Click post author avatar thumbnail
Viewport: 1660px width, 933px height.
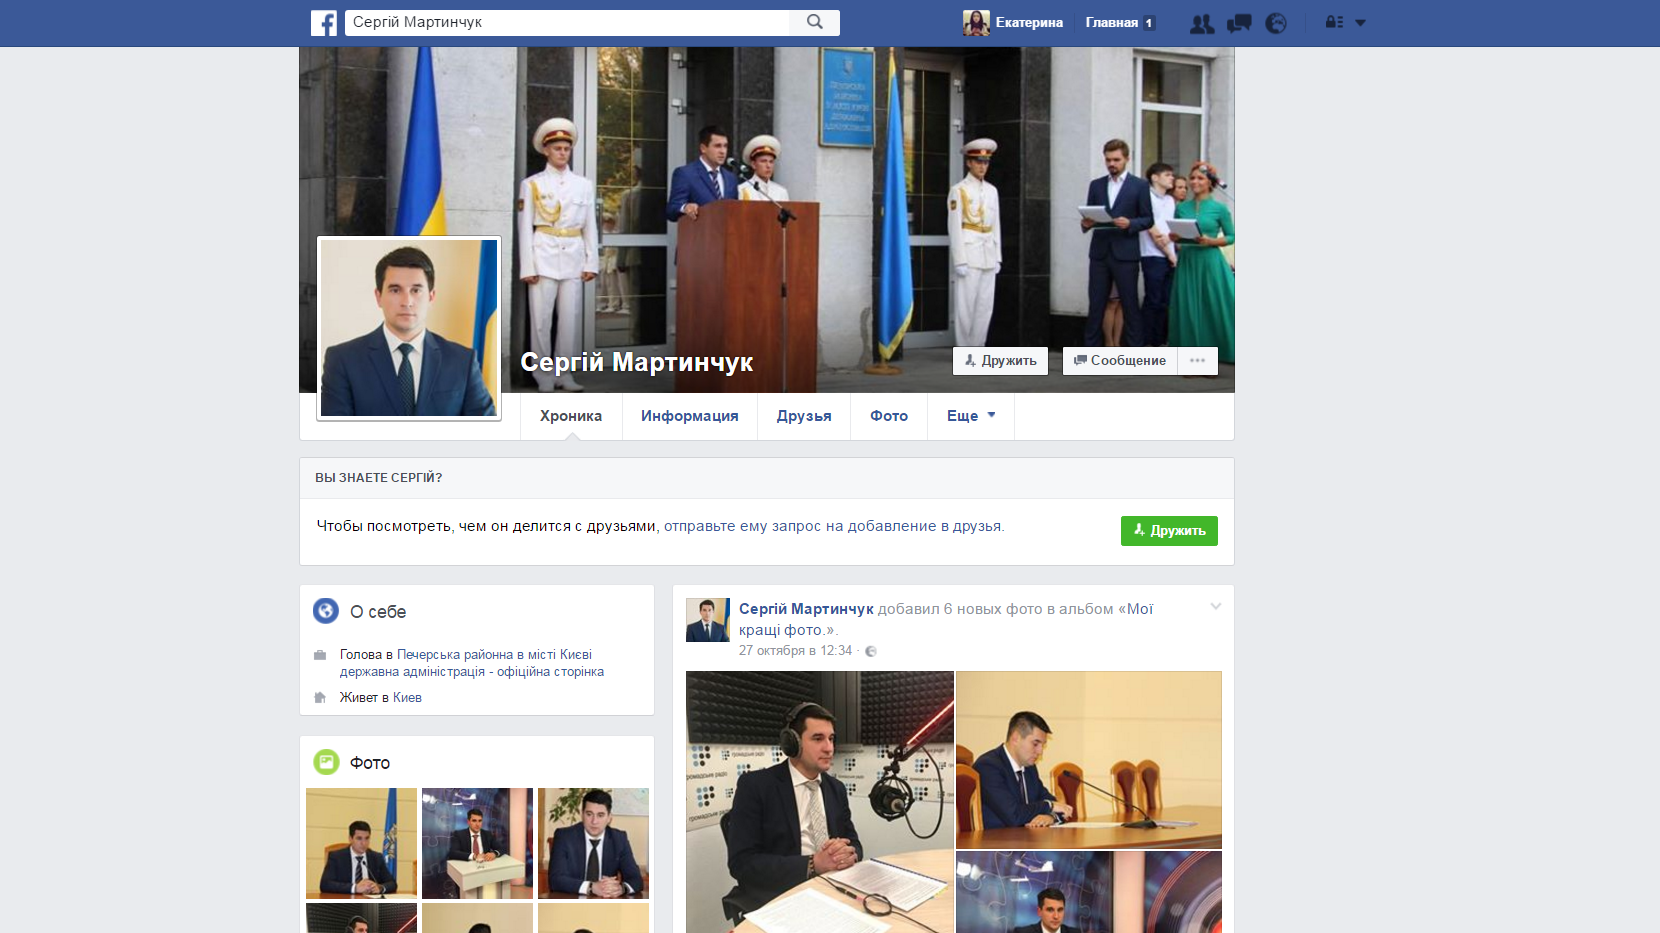tap(708, 620)
